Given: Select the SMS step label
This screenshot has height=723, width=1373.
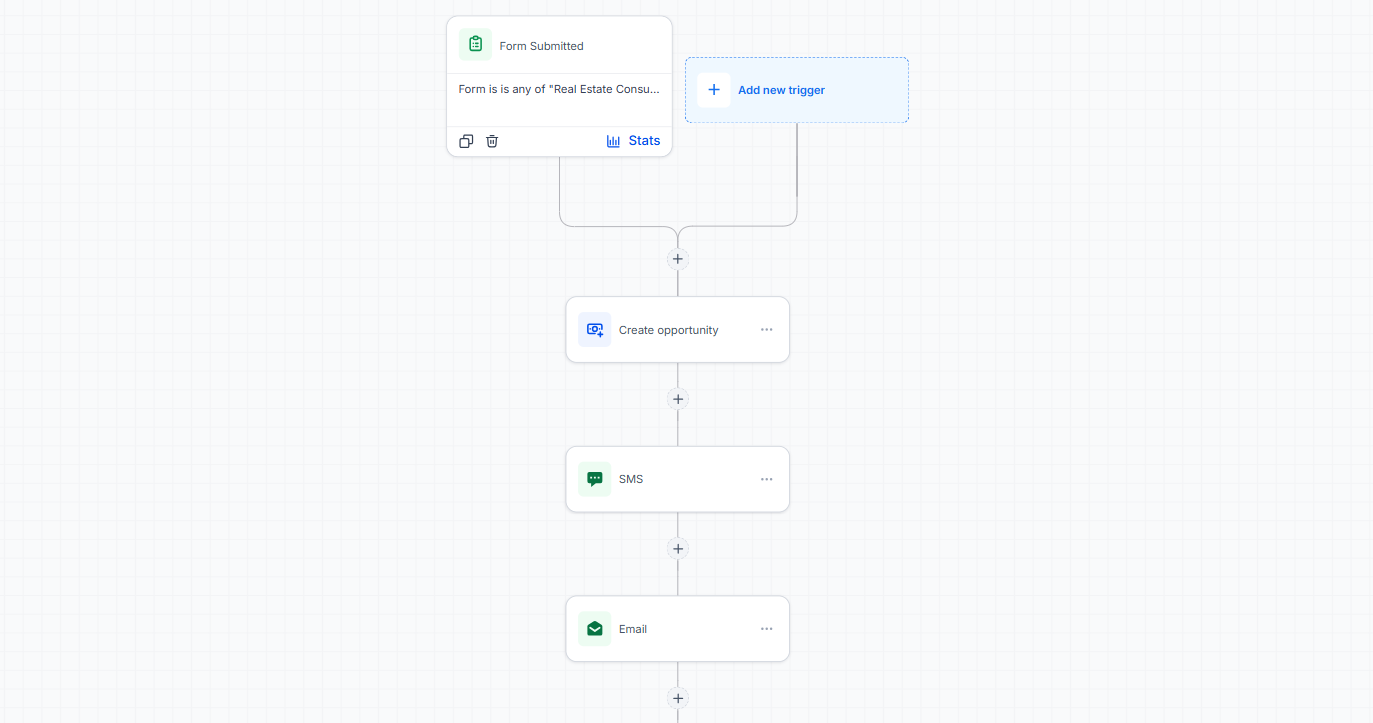Looking at the screenshot, I should tap(631, 479).
